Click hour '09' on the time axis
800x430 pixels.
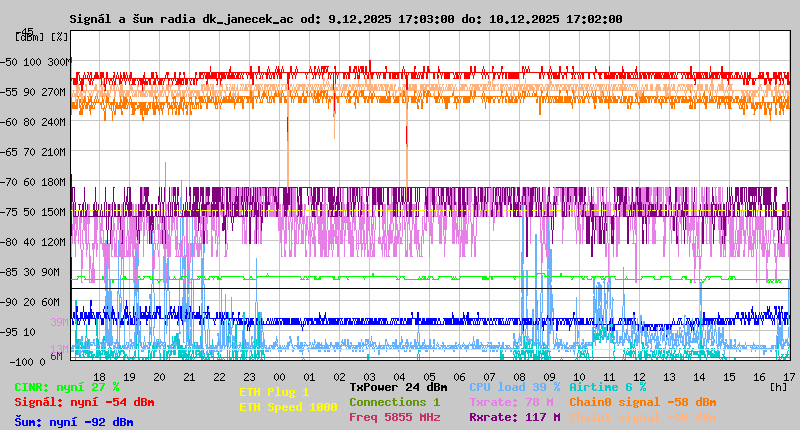pos(549,377)
